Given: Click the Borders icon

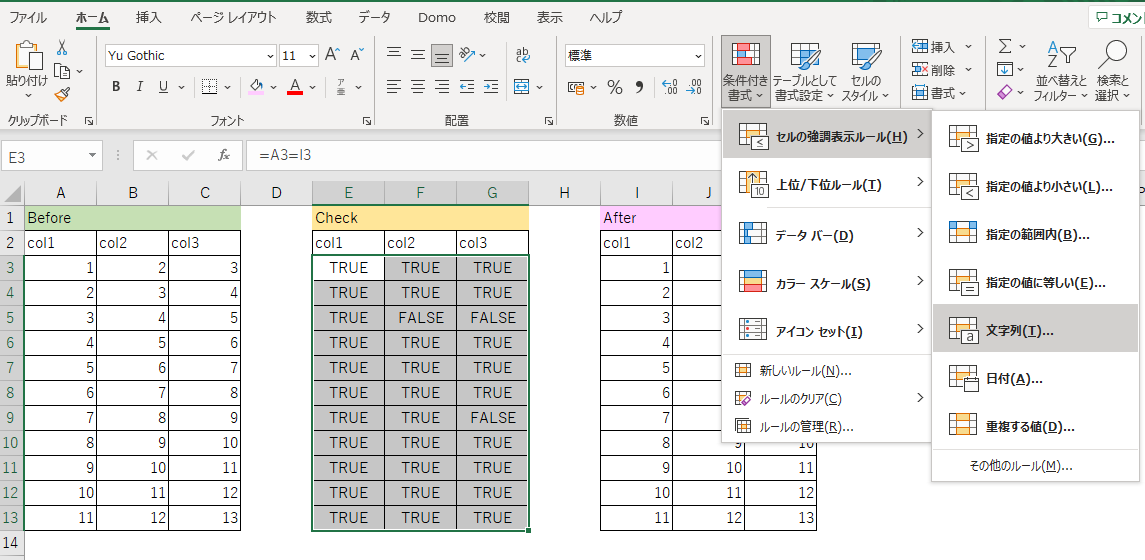Looking at the screenshot, I should tap(209, 87).
